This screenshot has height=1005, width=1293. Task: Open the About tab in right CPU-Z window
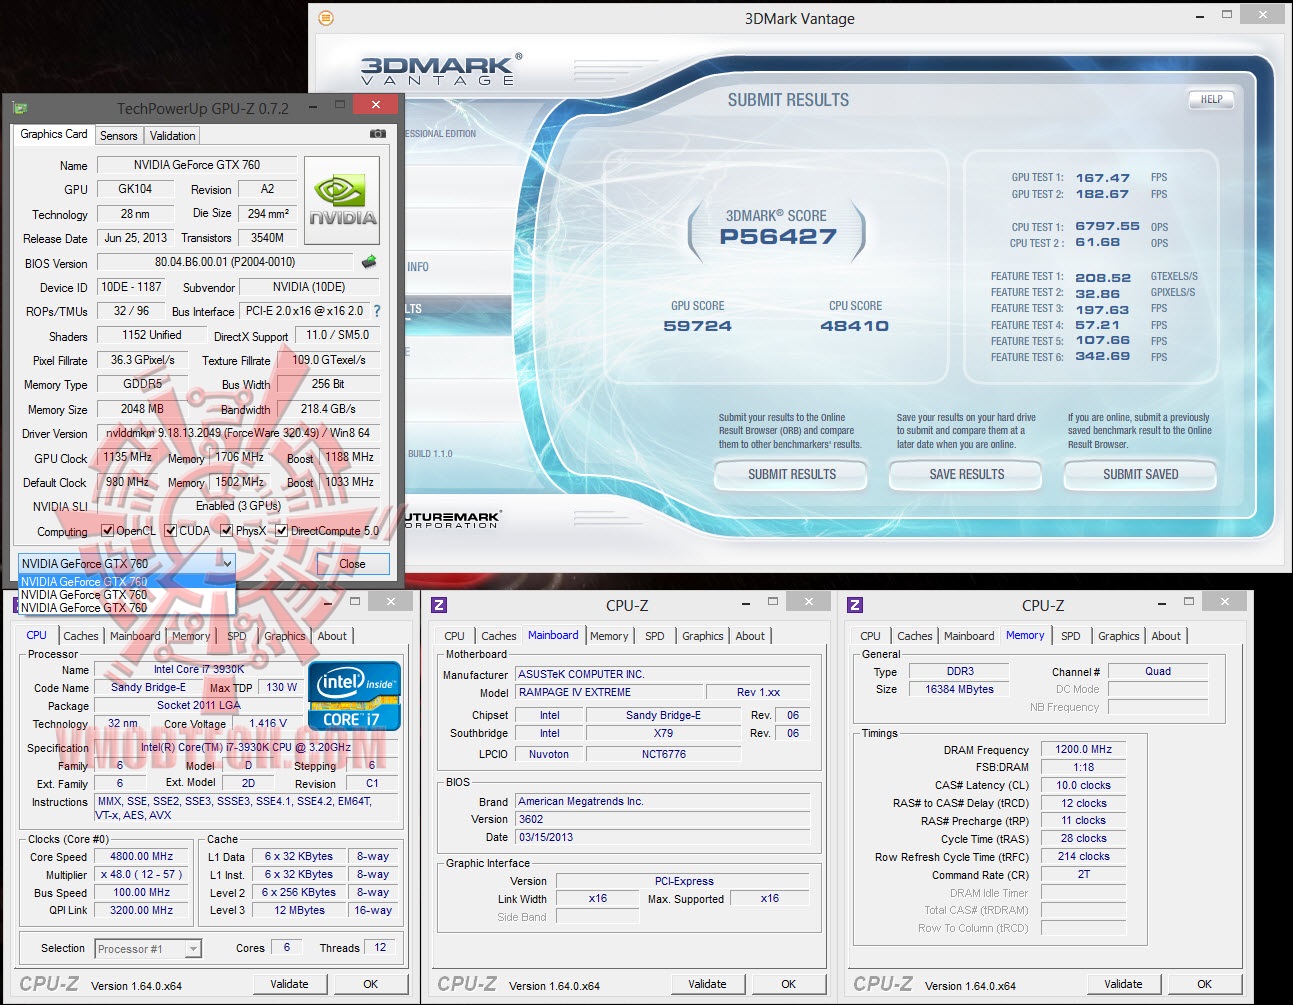(x=1166, y=636)
